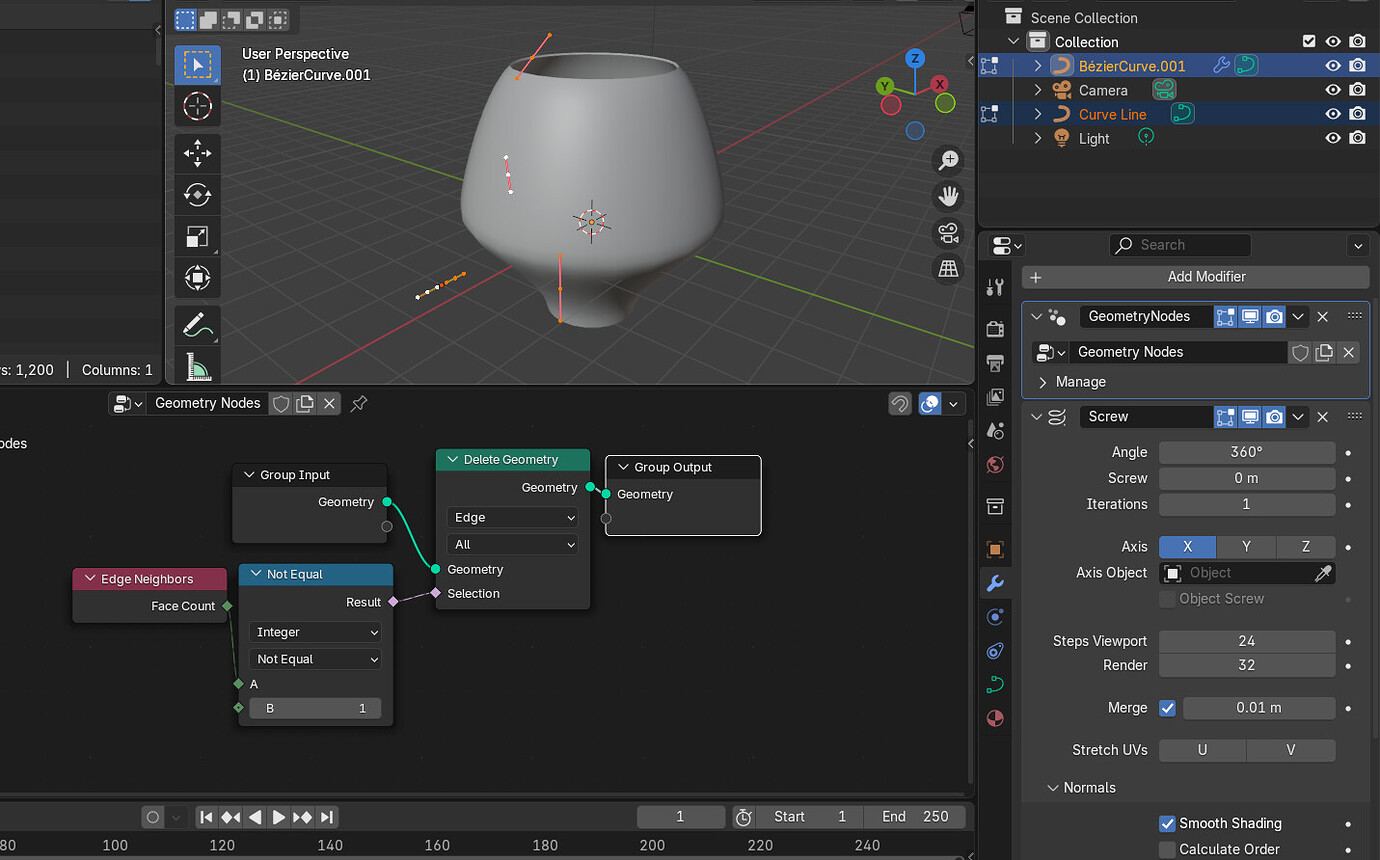Set the screw axis to Z
Viewport: 1380px width, 860px height.
[1306, 547]
